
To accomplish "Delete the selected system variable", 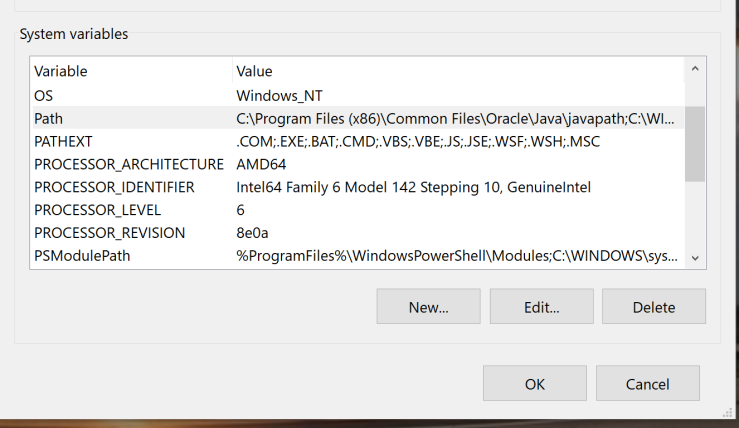I will click(654, 306).
